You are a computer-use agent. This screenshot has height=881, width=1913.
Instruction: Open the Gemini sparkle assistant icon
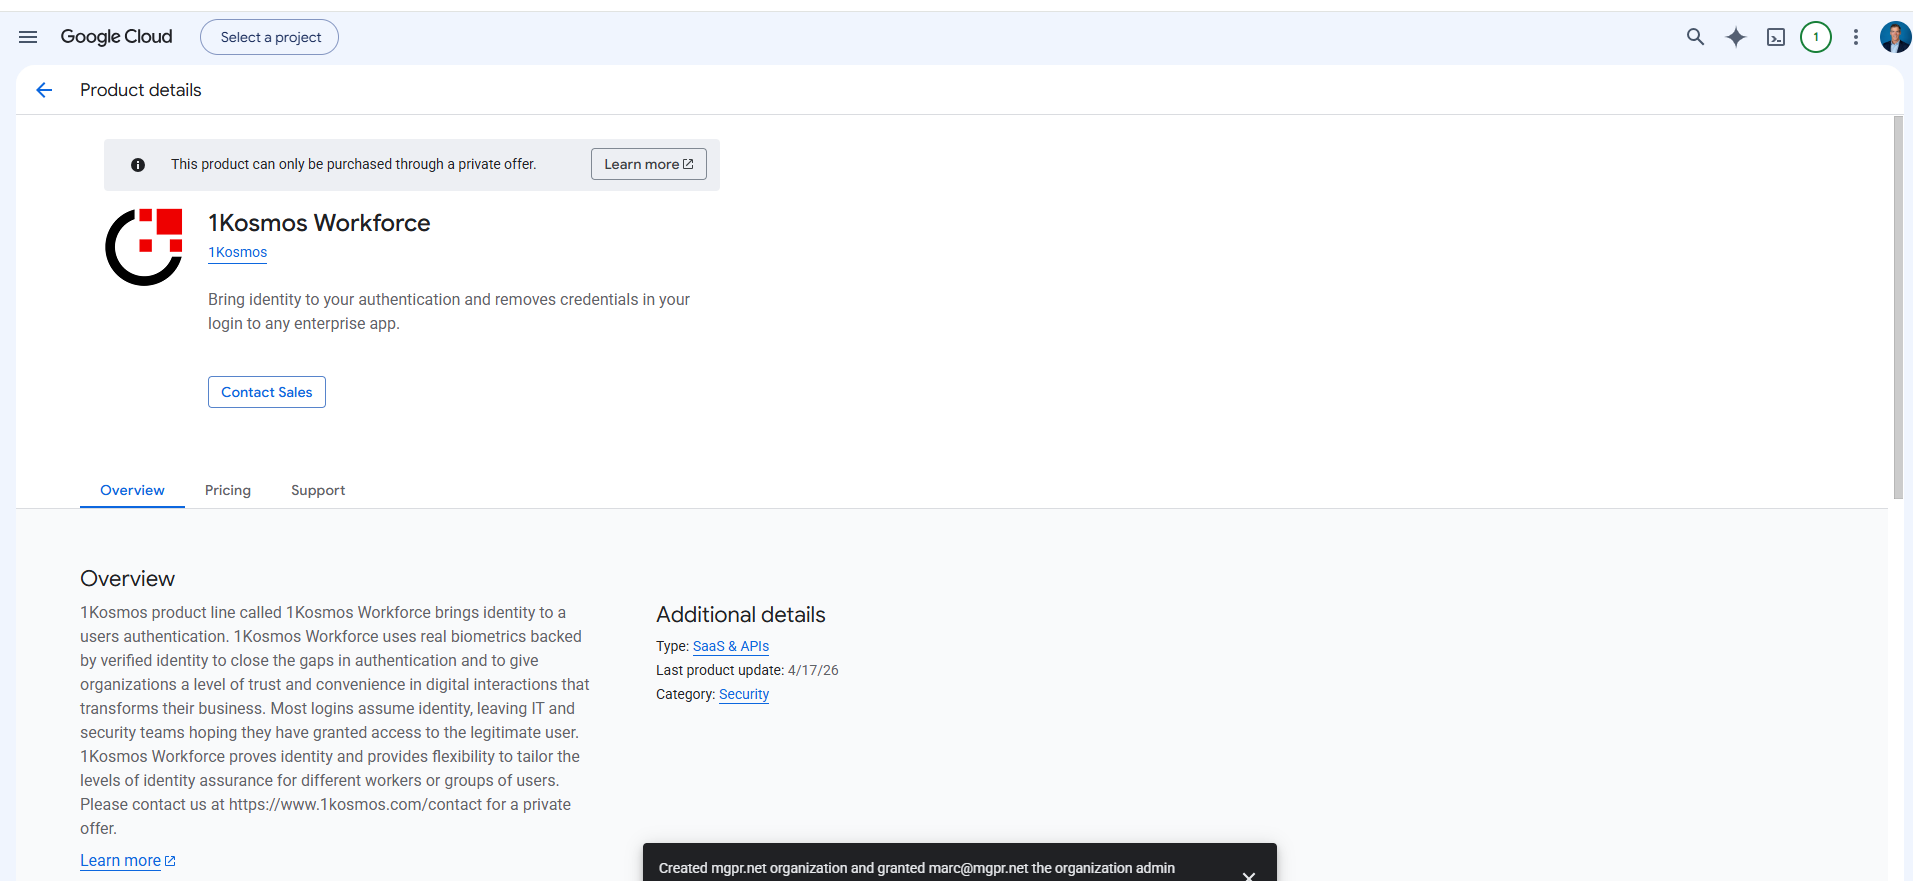tap(1736, 37)
